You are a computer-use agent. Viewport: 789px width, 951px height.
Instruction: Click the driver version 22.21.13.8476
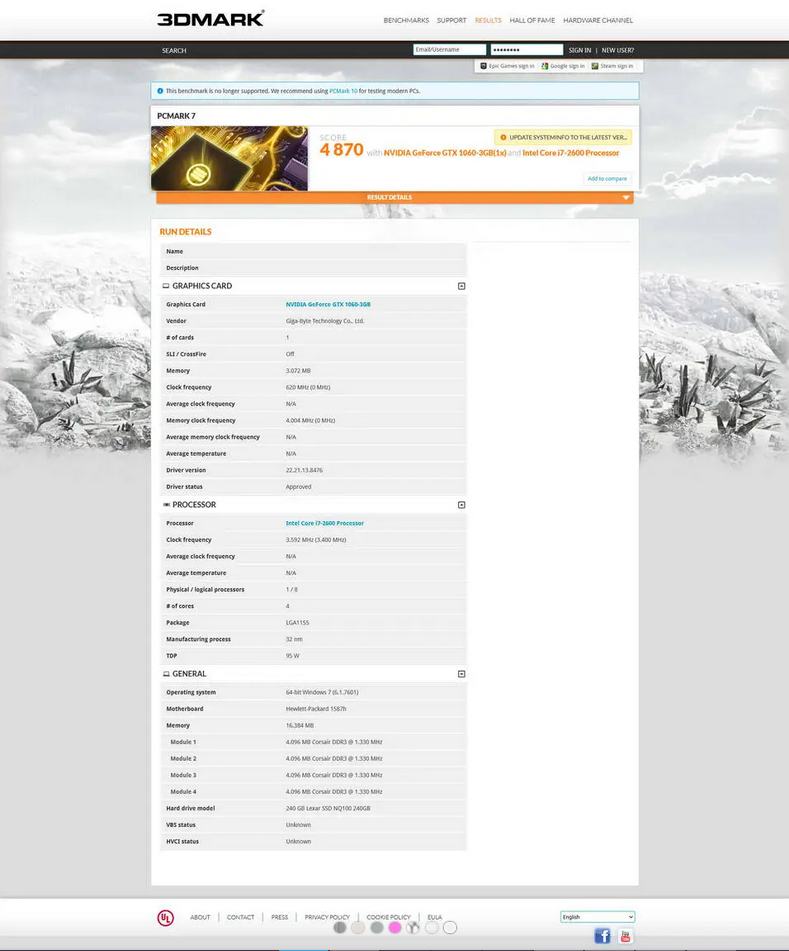click(x=304, y=470)
